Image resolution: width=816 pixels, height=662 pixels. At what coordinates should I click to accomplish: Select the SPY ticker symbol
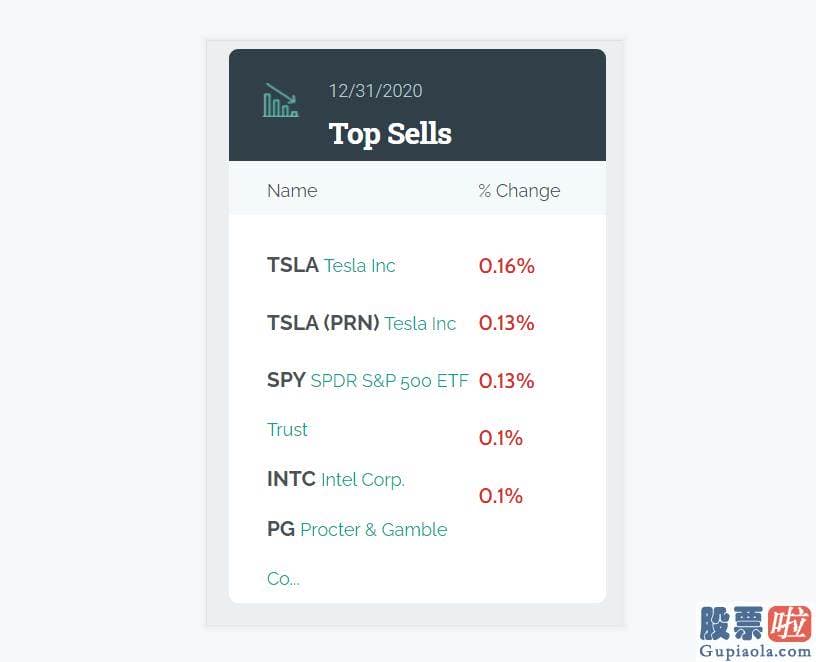286,380
